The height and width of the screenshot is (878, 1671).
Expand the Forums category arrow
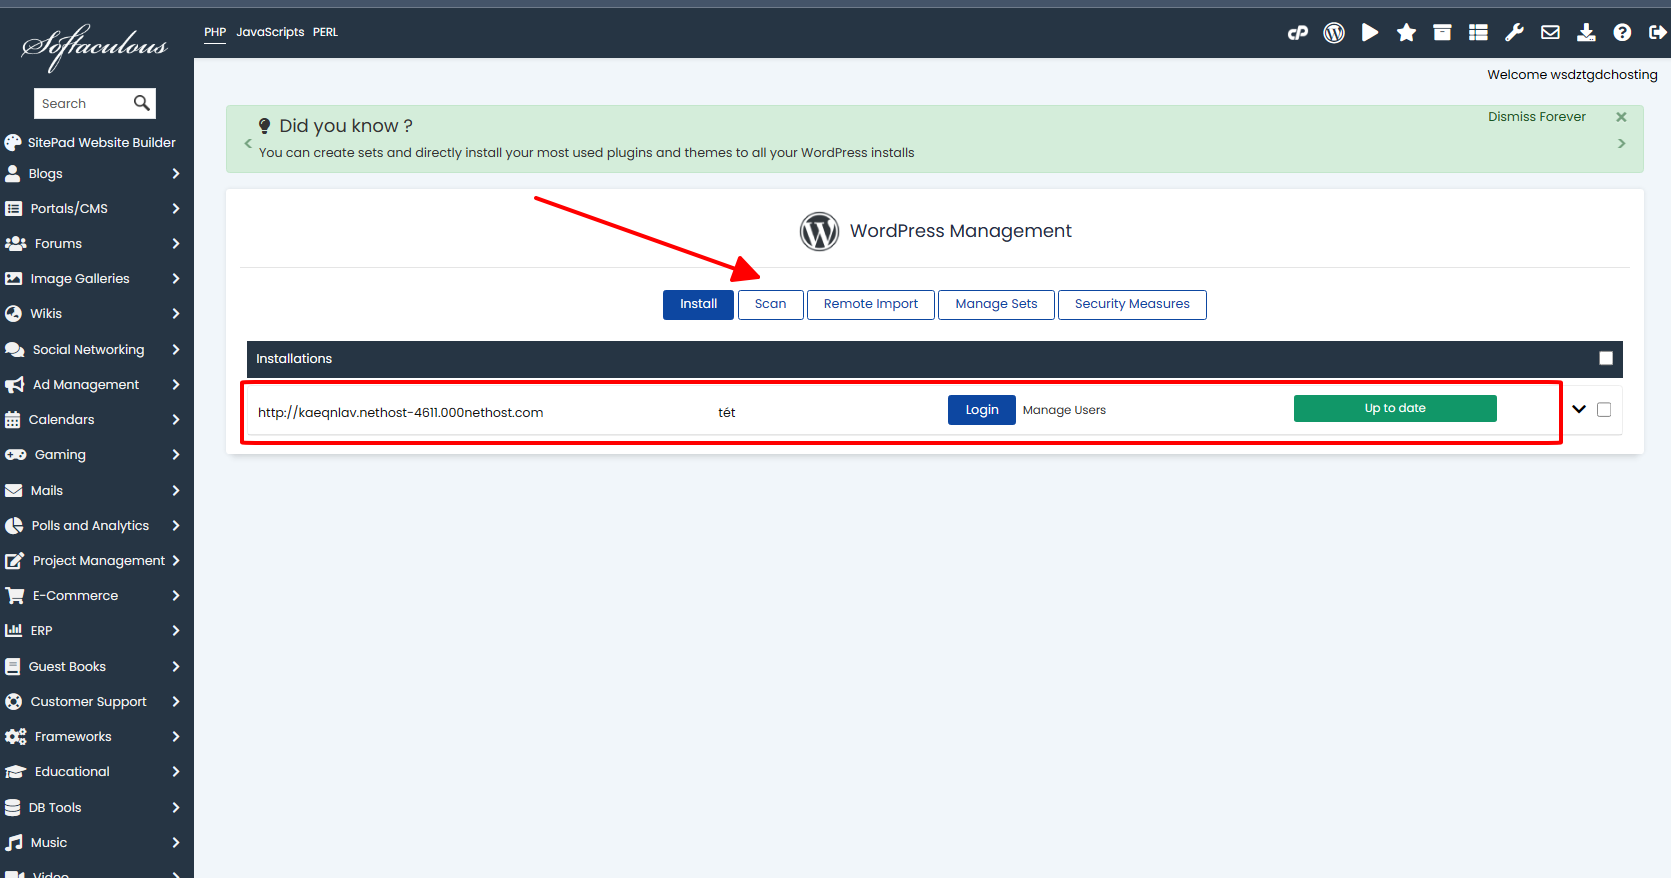pyautogui.click(x=176, y=243)
